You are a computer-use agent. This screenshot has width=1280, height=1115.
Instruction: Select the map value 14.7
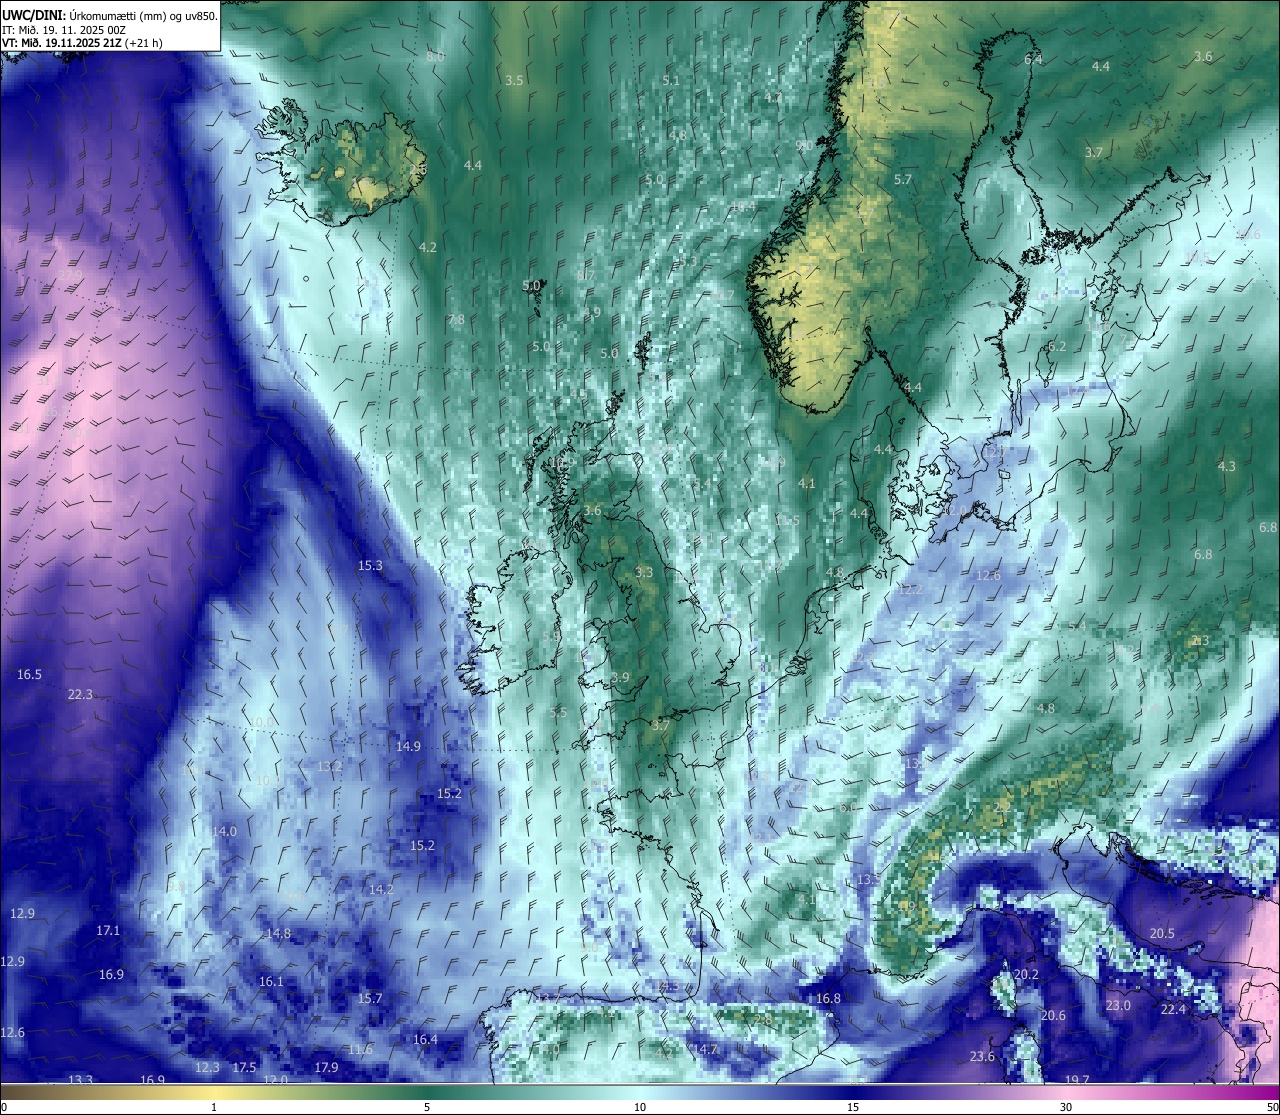point(706,1049)
